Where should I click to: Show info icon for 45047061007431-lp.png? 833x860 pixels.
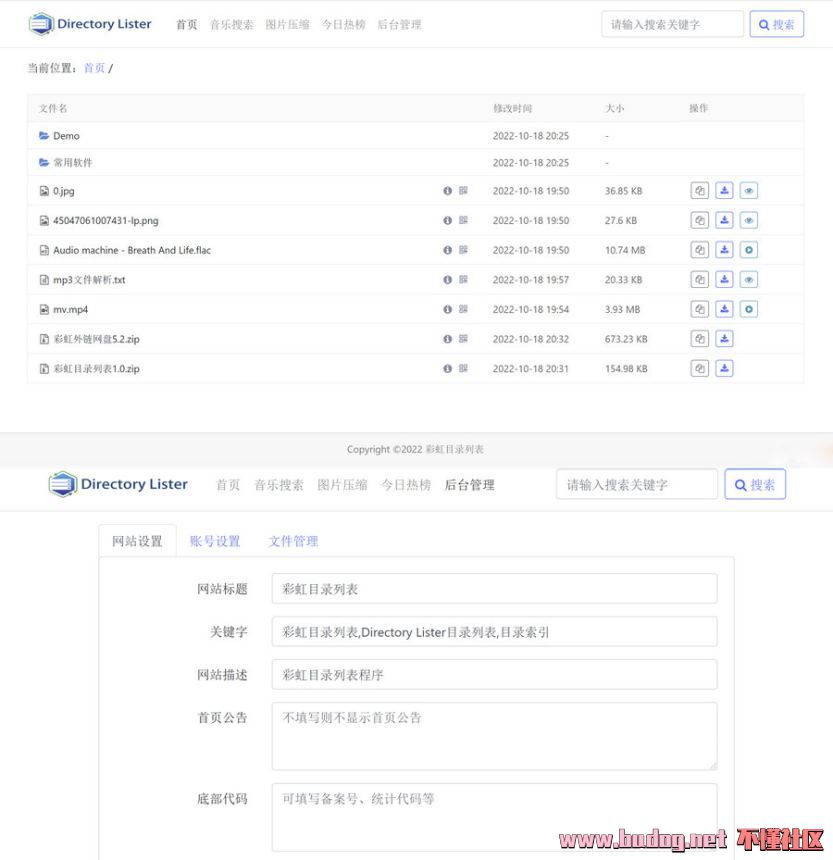pos(447,220)
